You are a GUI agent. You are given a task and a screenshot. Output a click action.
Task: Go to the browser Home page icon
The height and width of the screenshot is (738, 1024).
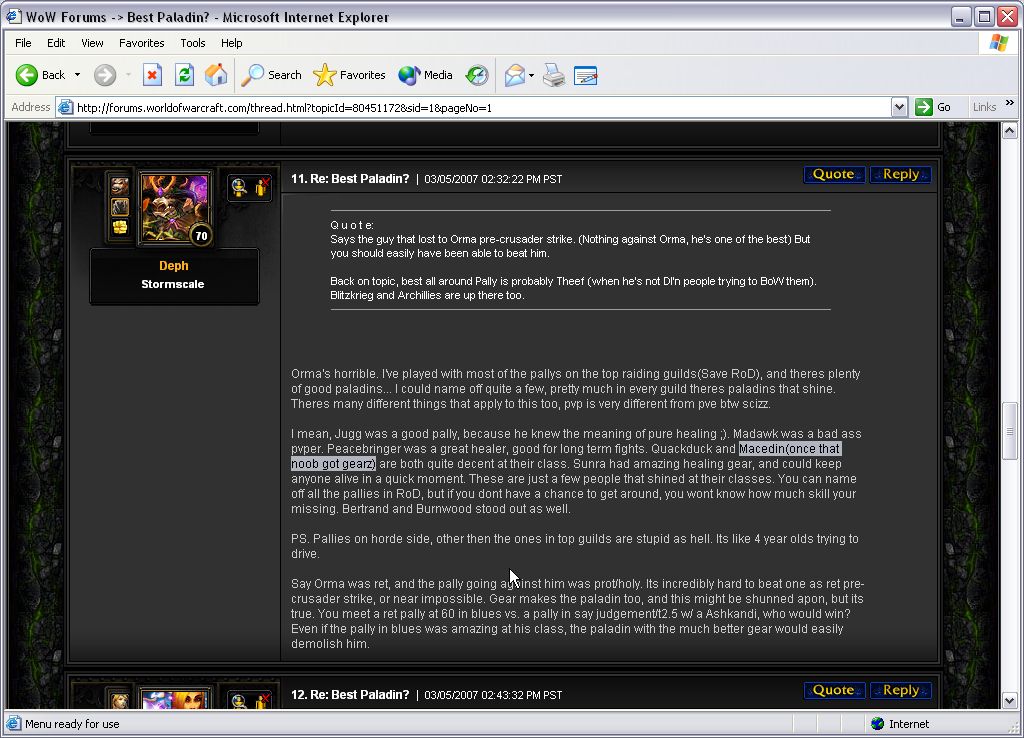click(x=216, y=75)
